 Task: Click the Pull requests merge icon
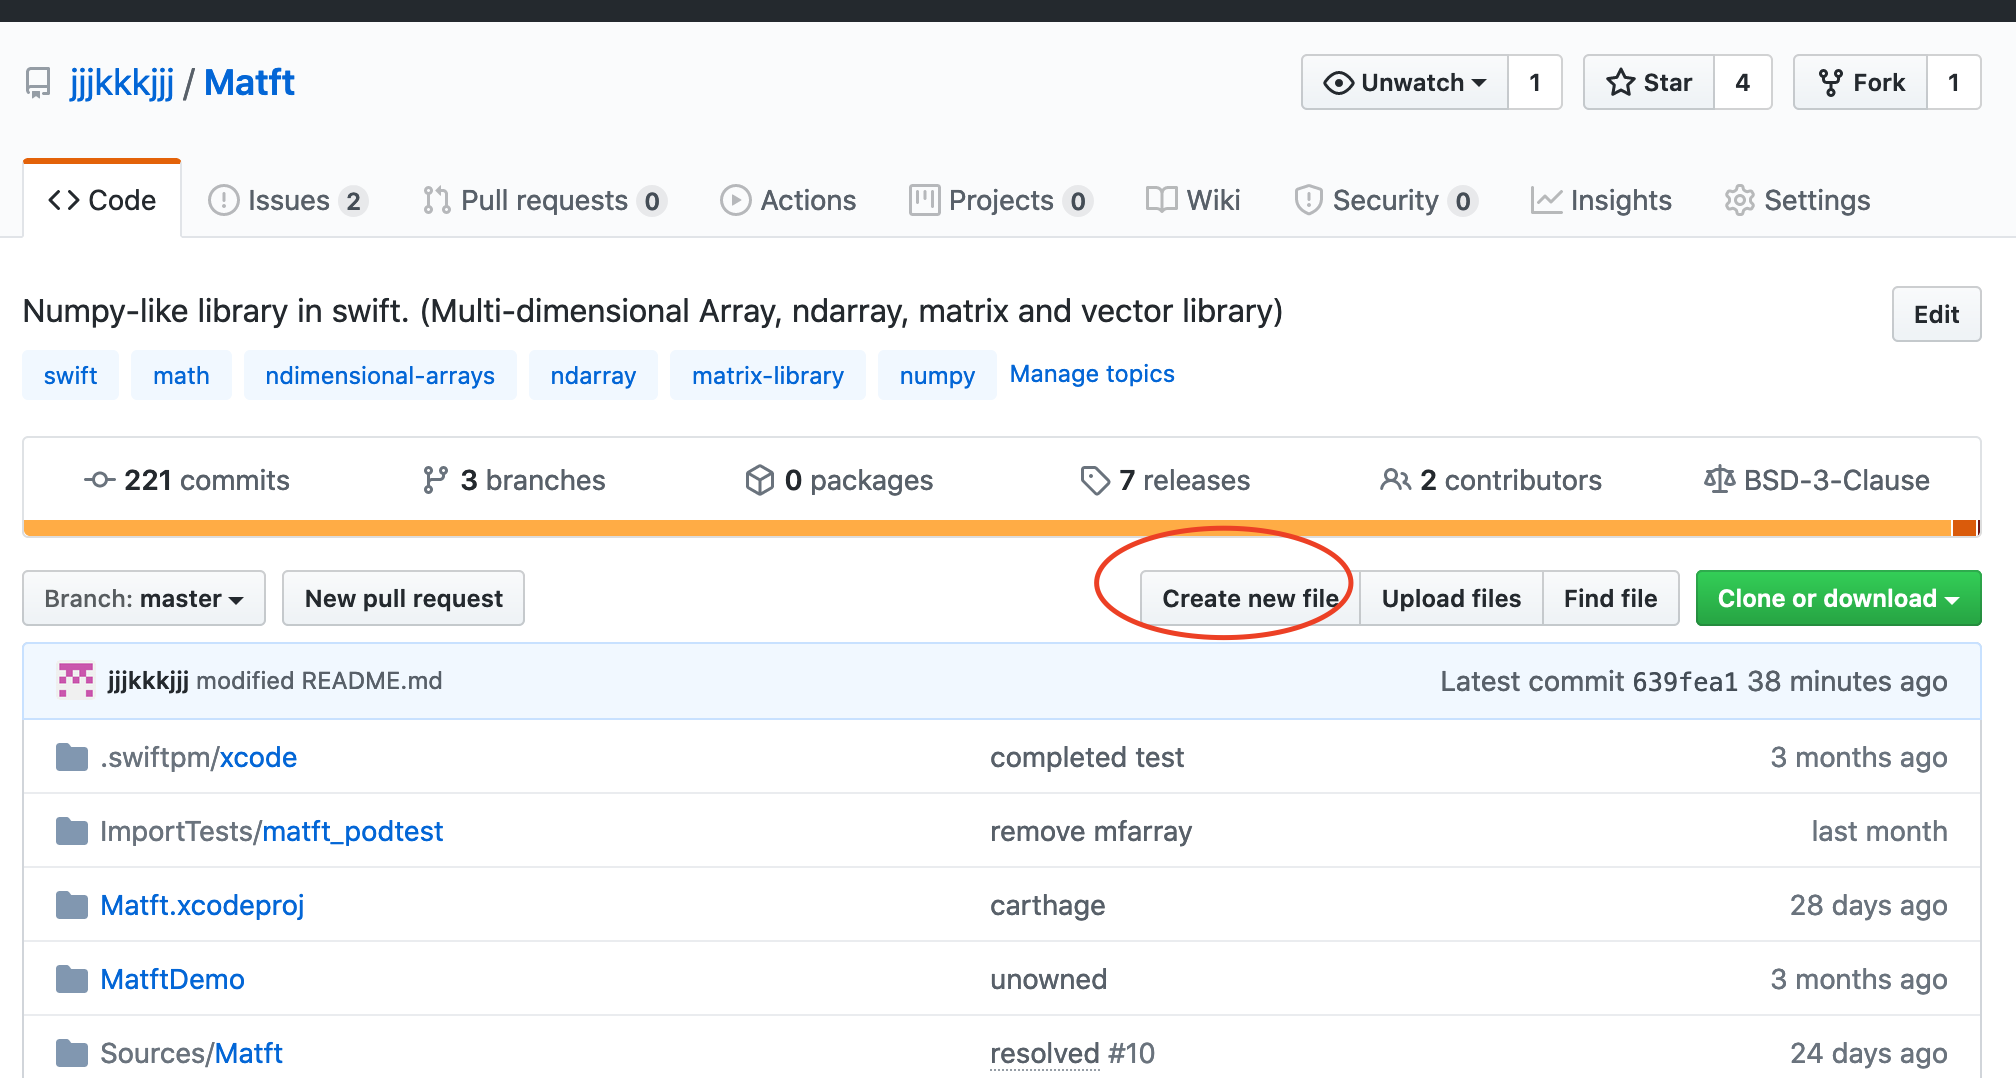[436, 200]
